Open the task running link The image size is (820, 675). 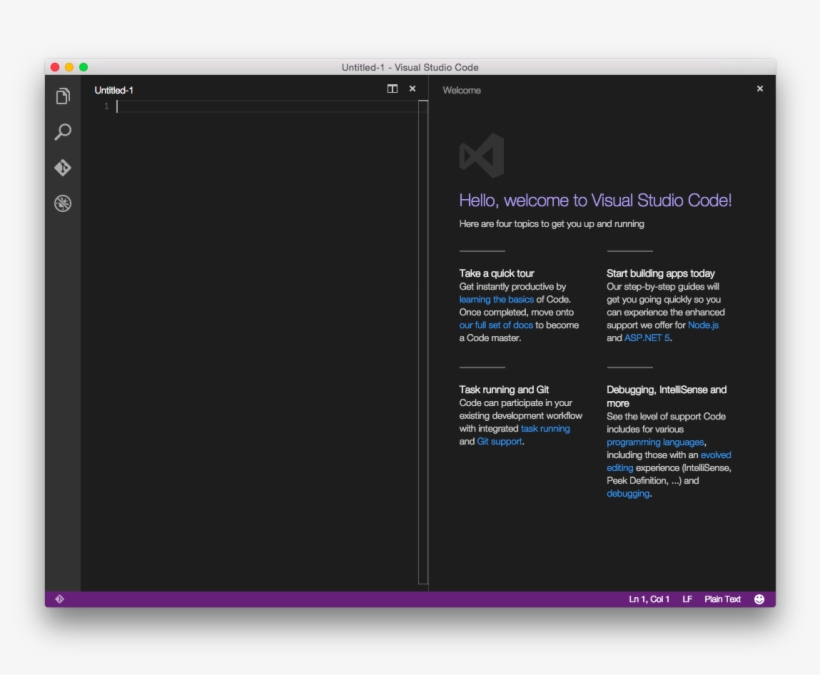[x=544, y=428]
